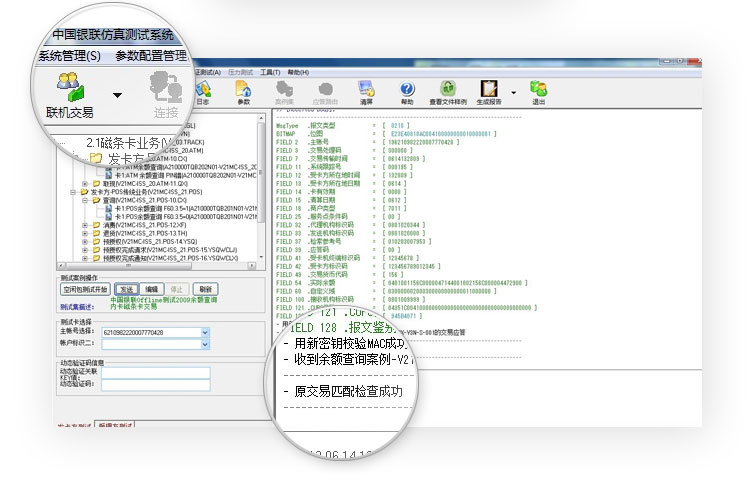Open the 参数 parameters toolbar icon
This screenshot has width=753, height=491.
coord(243,93)
